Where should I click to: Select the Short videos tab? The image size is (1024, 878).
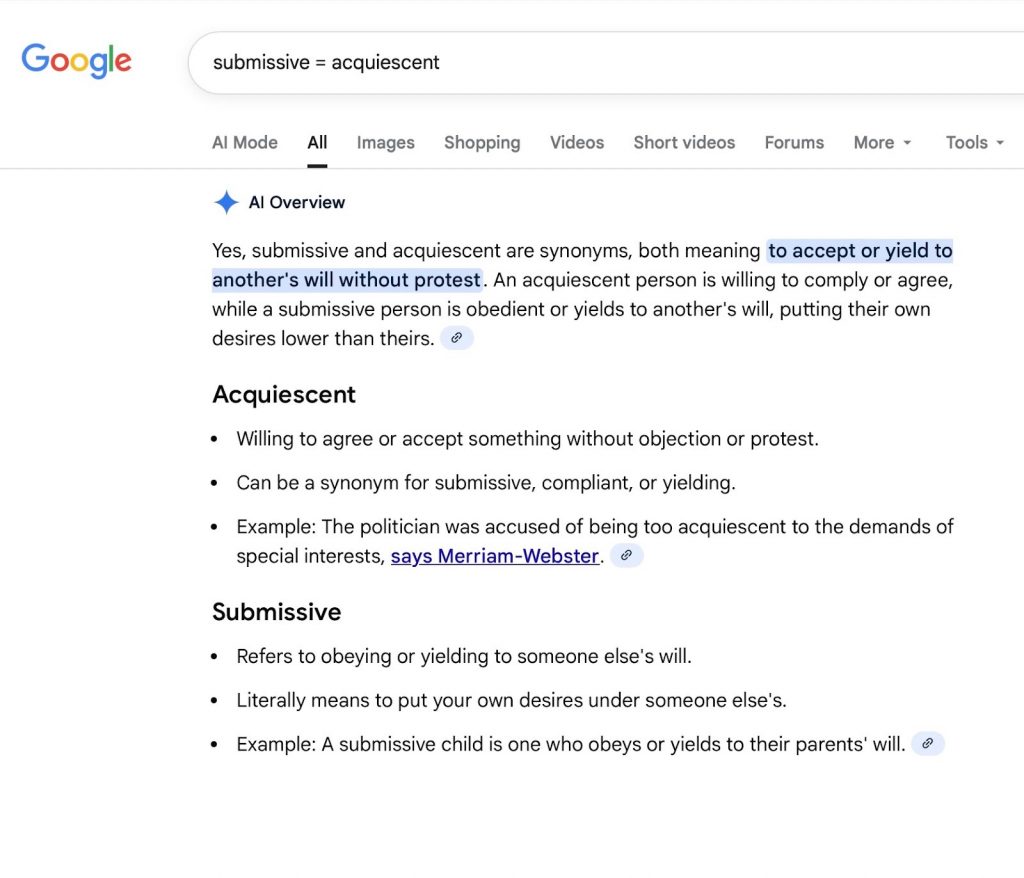click(x=684, y=142)
